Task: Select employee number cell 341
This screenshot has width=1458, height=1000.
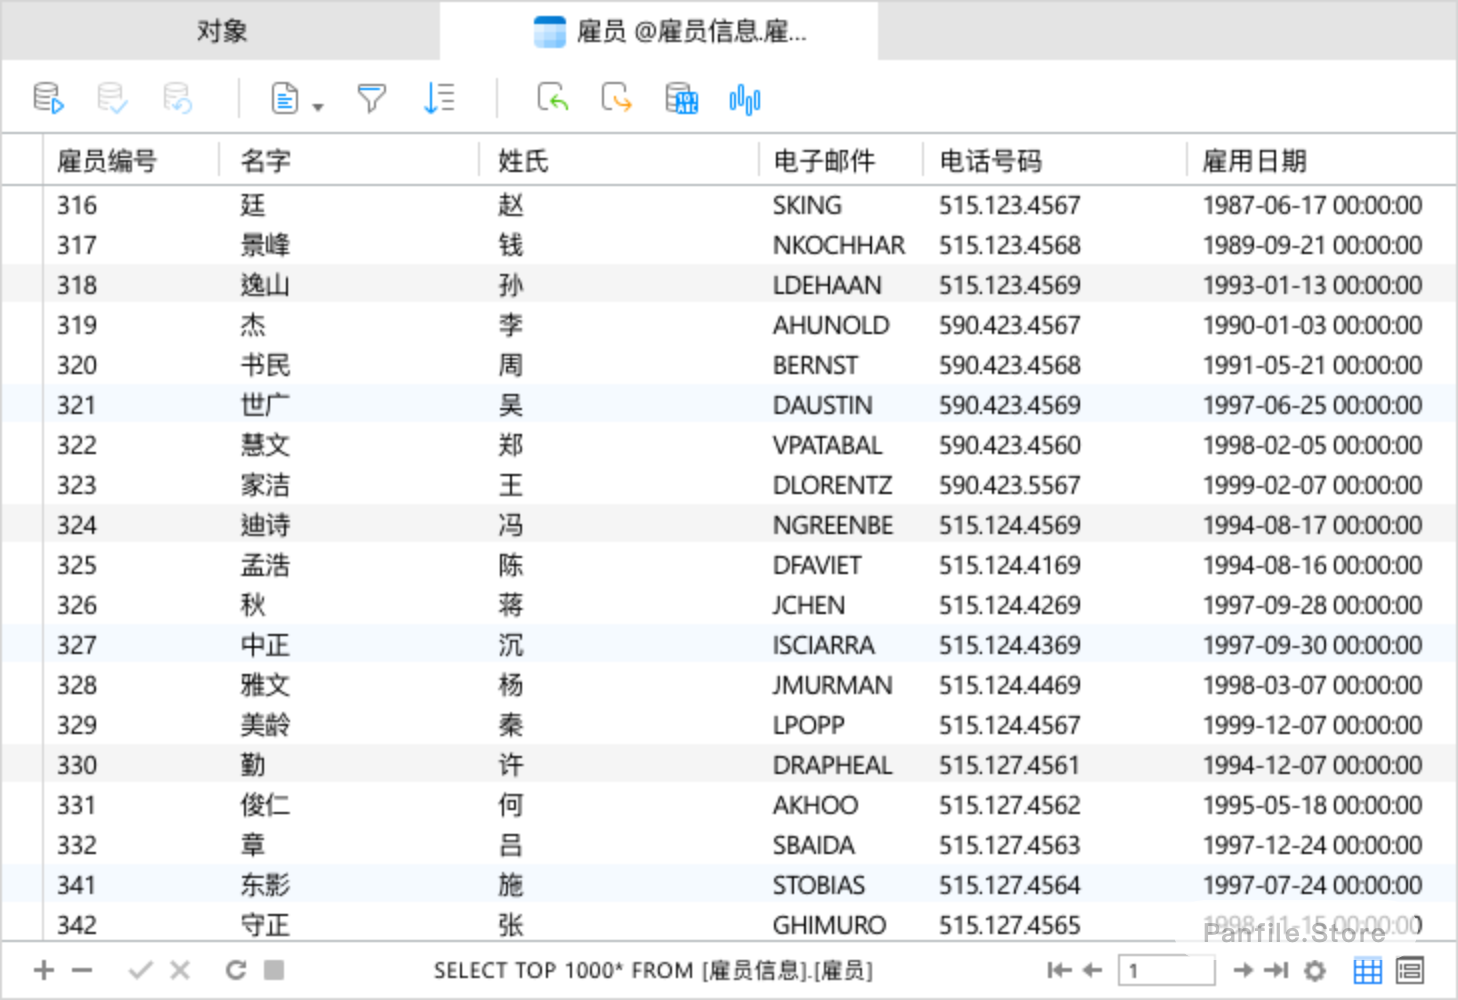Action: pos(77,885)
